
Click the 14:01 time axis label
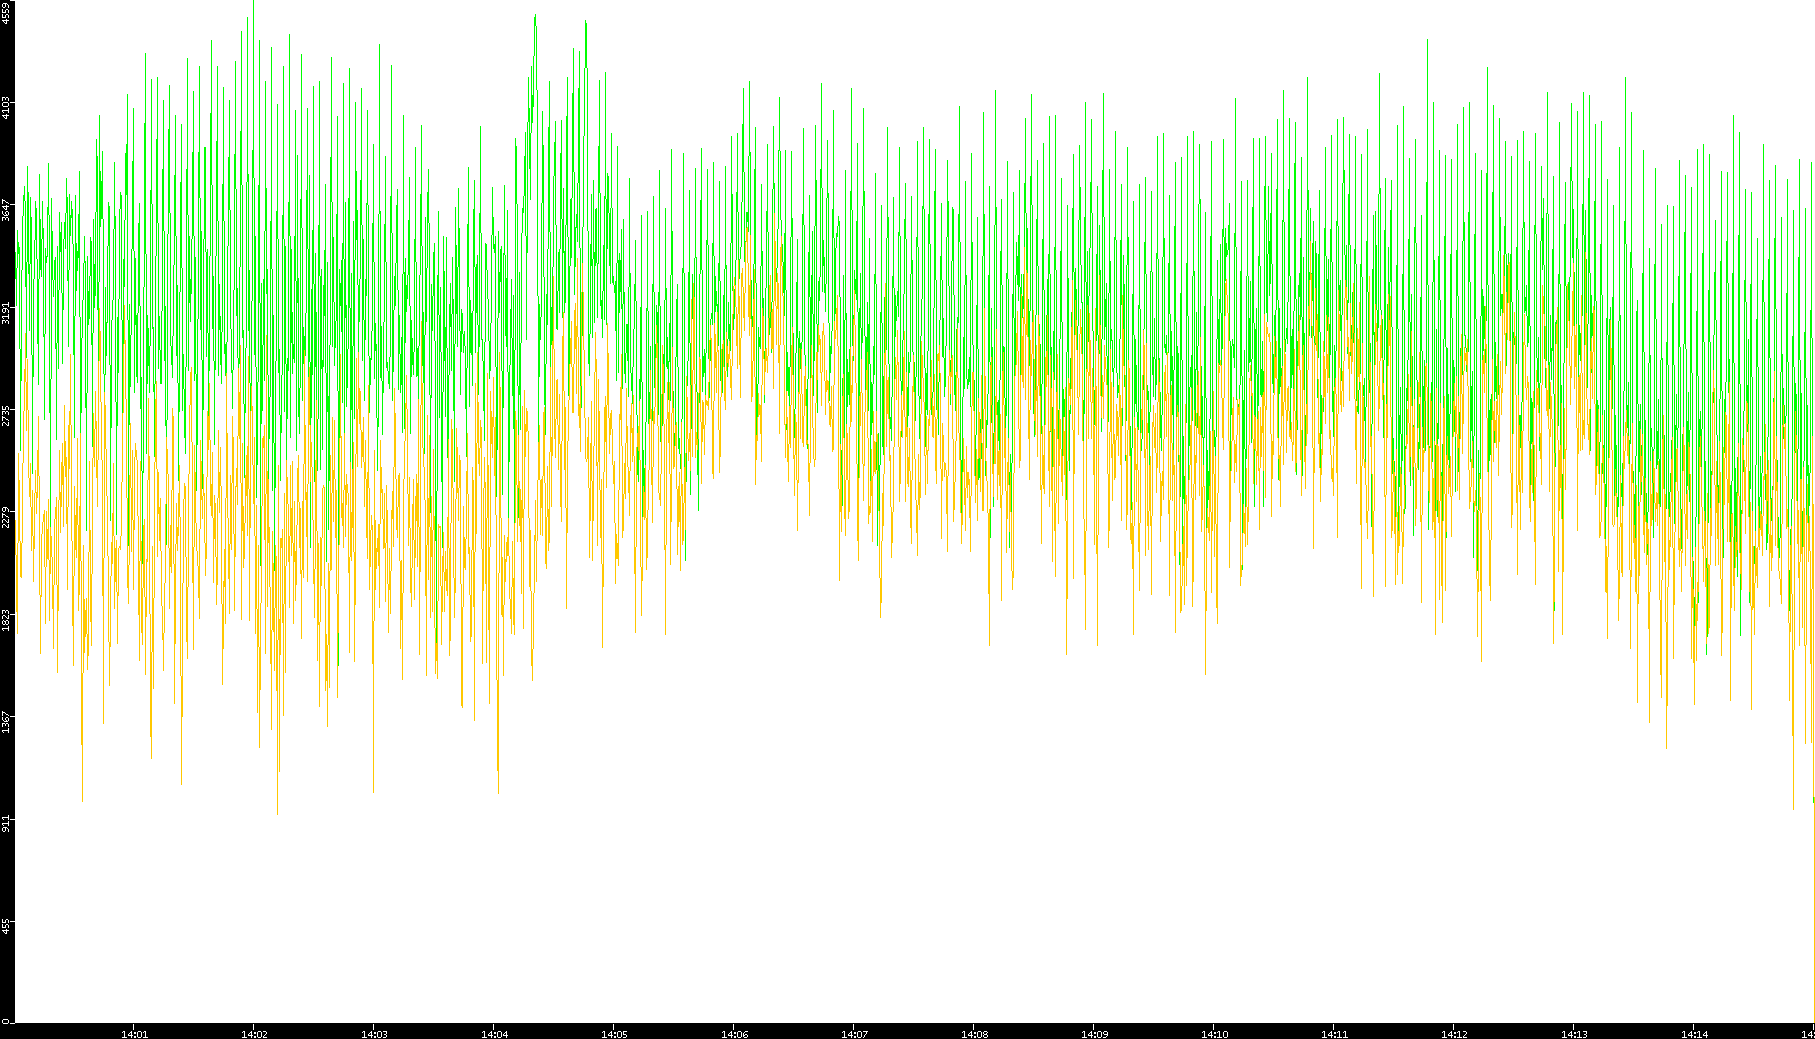(134, 1034)
